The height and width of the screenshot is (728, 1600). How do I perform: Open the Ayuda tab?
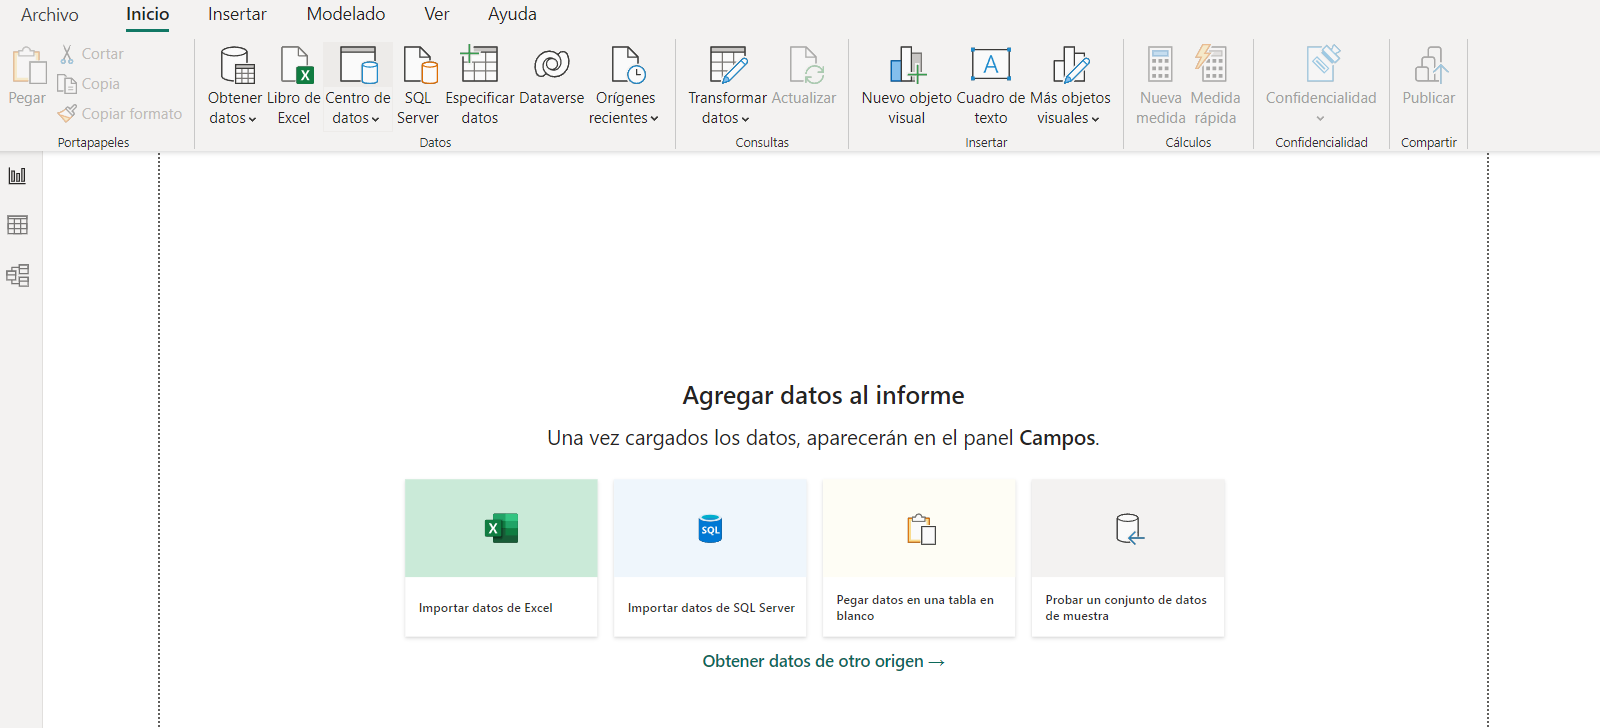[512, 14]
